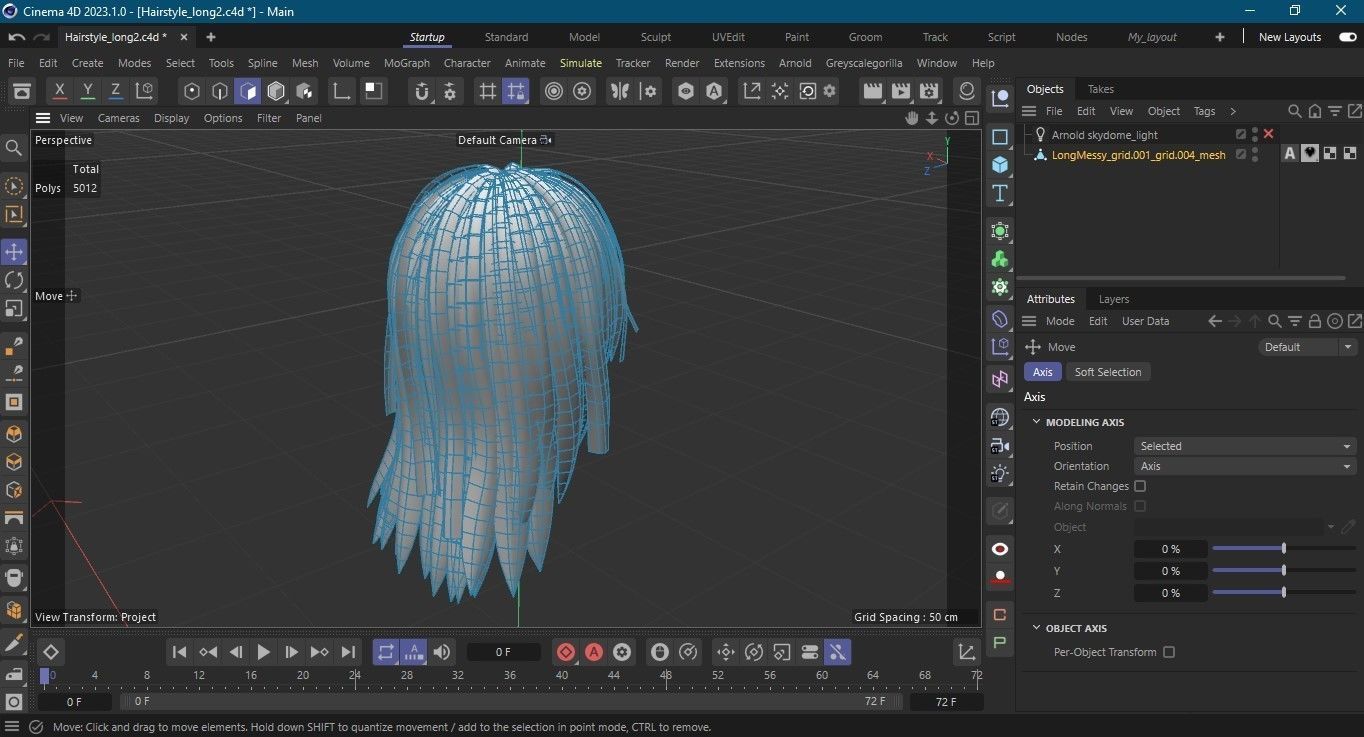The height and width of the screenshot is (737, 1364).
Task: Enable the Per-Object Transform checkbox
Action: pos(1169,652)
